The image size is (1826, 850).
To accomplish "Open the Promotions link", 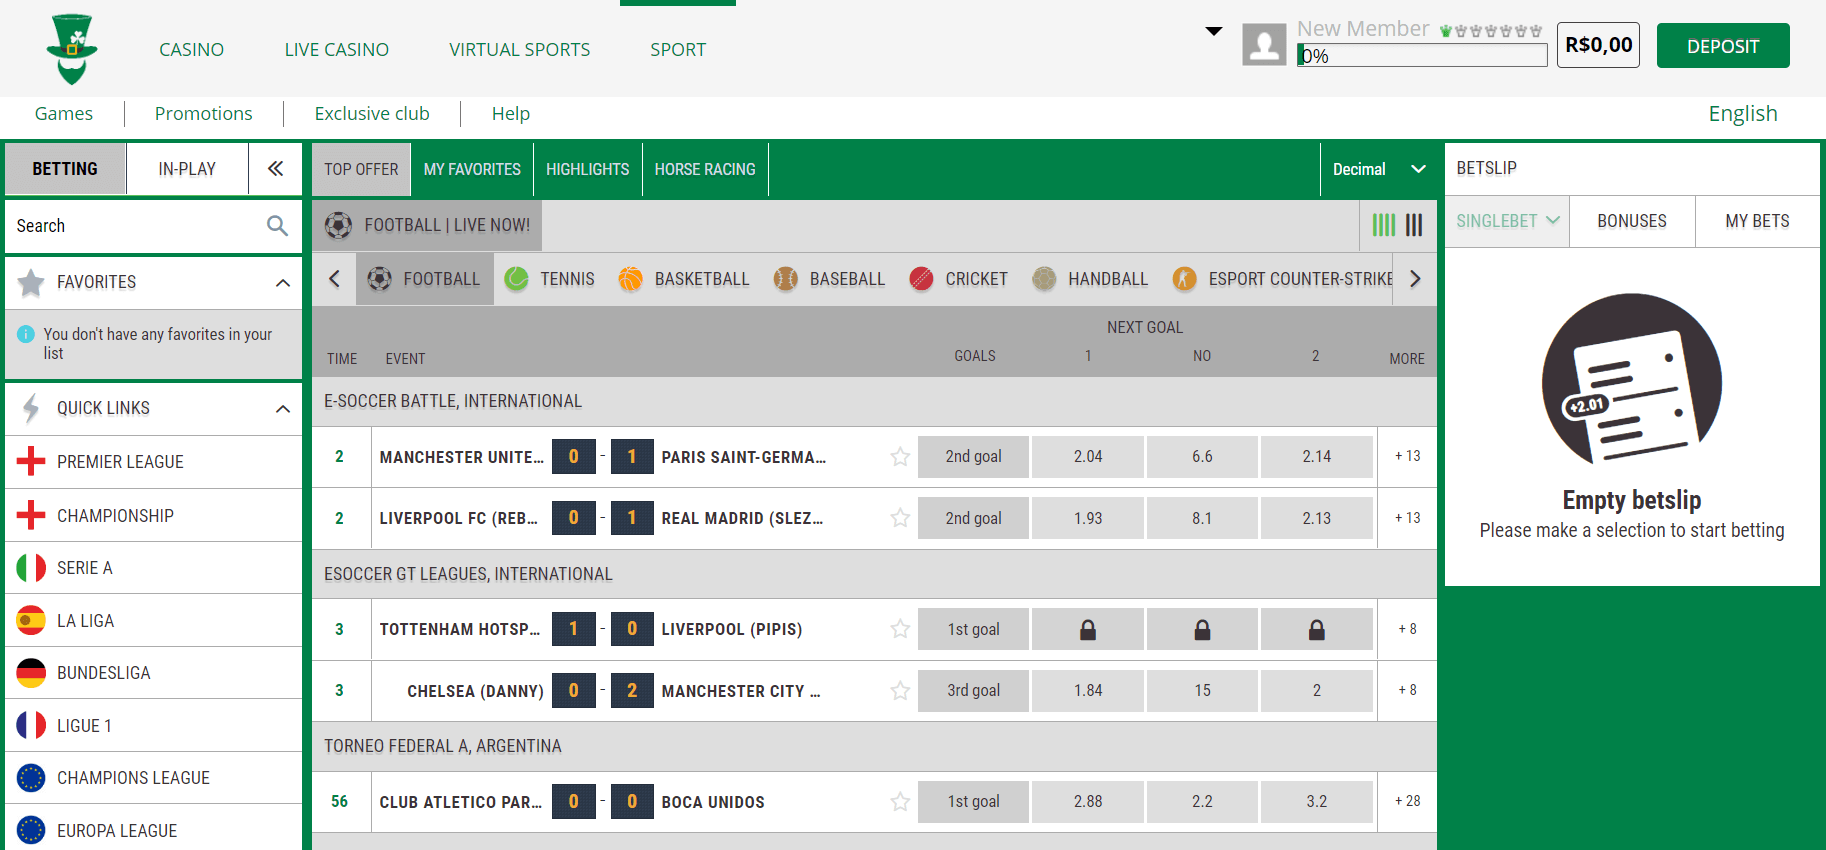I will [203, 114].
